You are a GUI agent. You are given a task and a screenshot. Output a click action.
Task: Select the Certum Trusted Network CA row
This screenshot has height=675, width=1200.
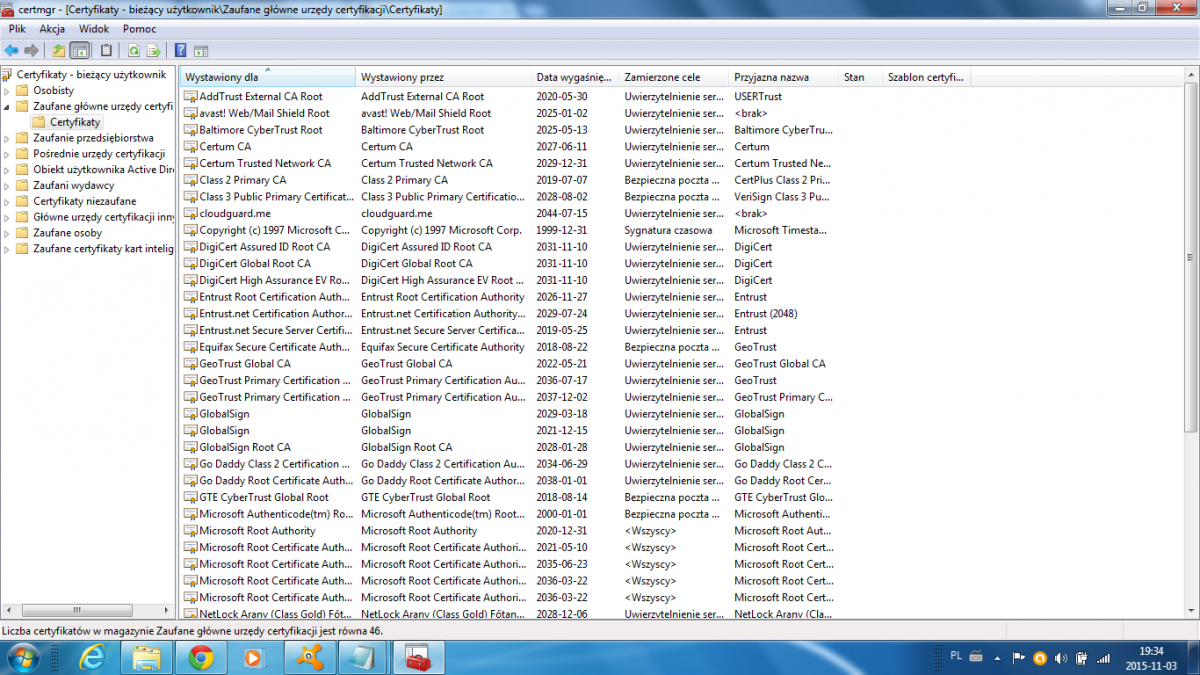point(682,163)
